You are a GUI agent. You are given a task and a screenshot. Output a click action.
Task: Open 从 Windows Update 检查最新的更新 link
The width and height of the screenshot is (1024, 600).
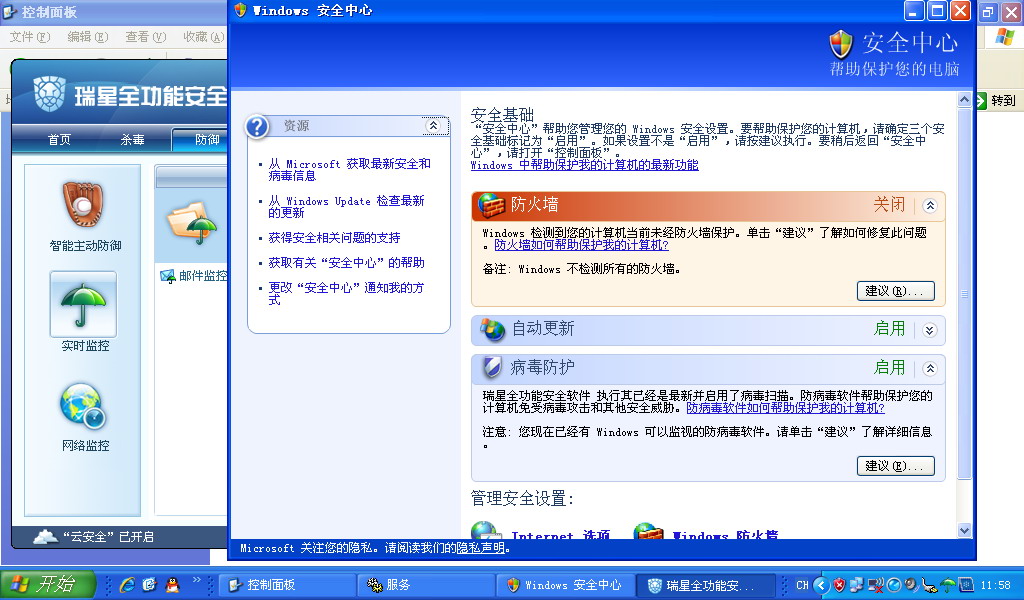click(x=346, y=206)
